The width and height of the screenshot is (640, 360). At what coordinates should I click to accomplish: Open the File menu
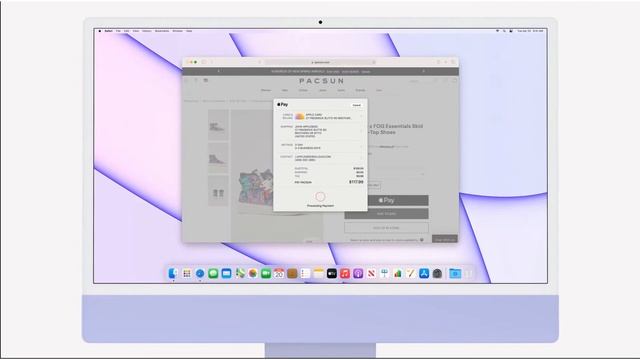pos(118,31)
